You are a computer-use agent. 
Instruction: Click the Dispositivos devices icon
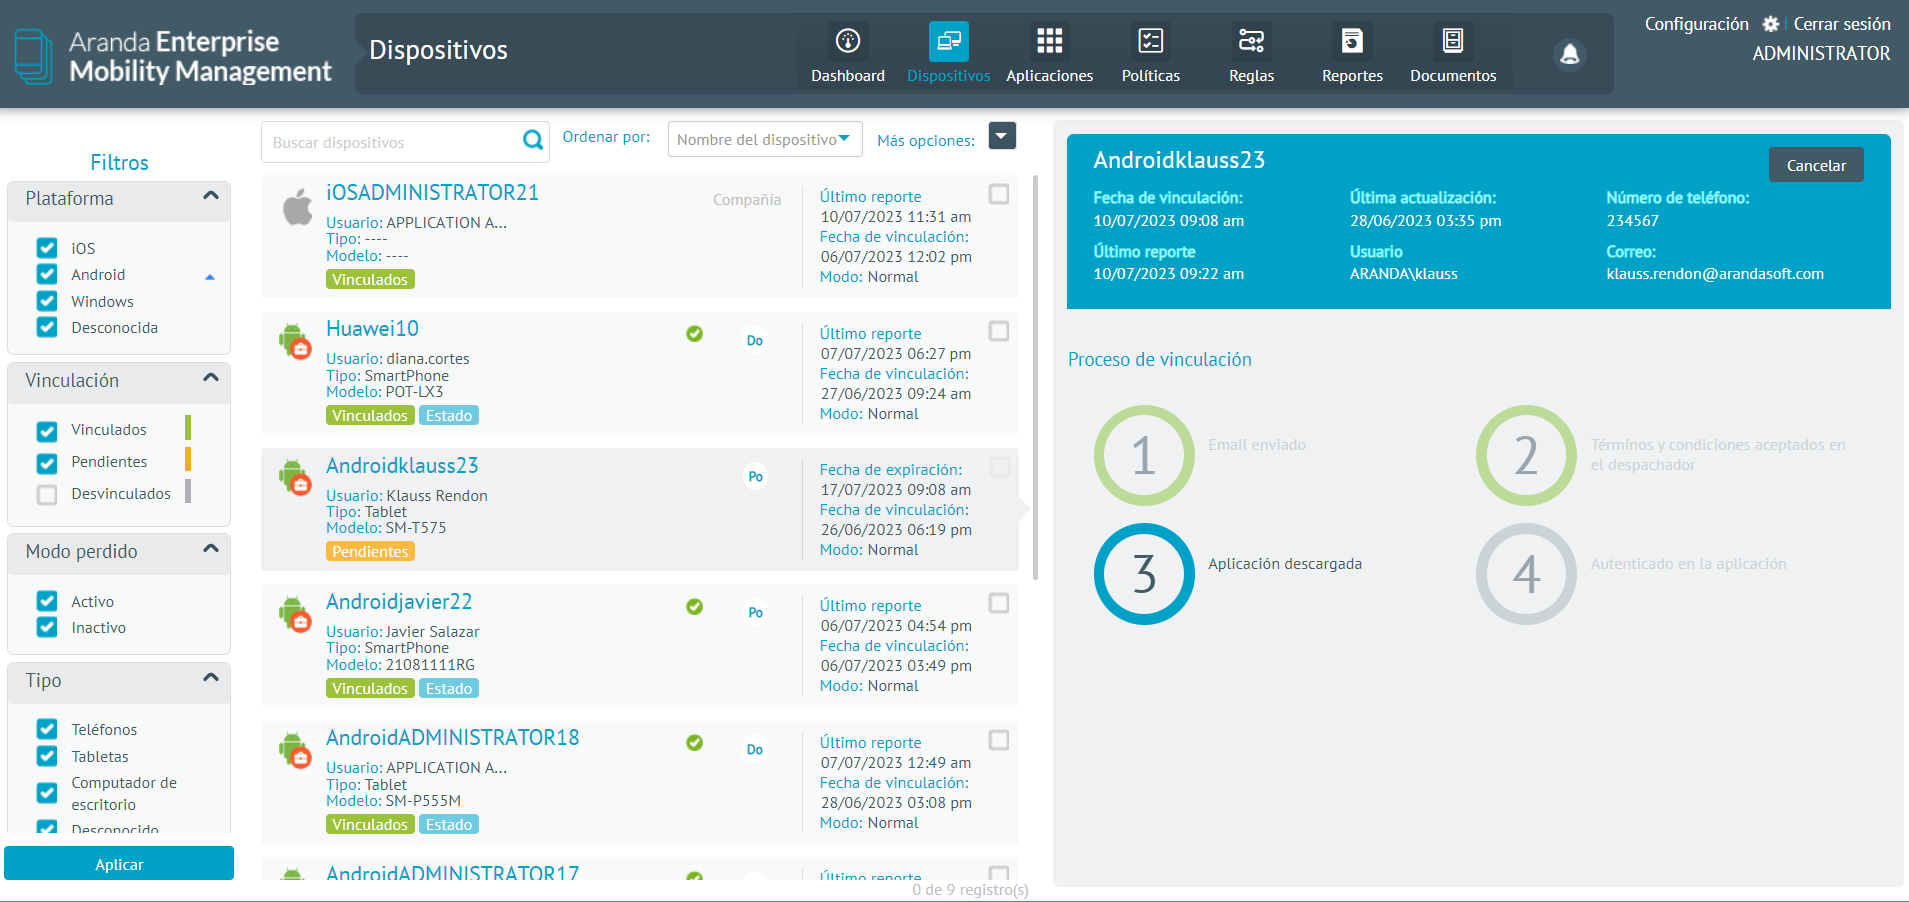pyautogui.click(x=948, y=41)
